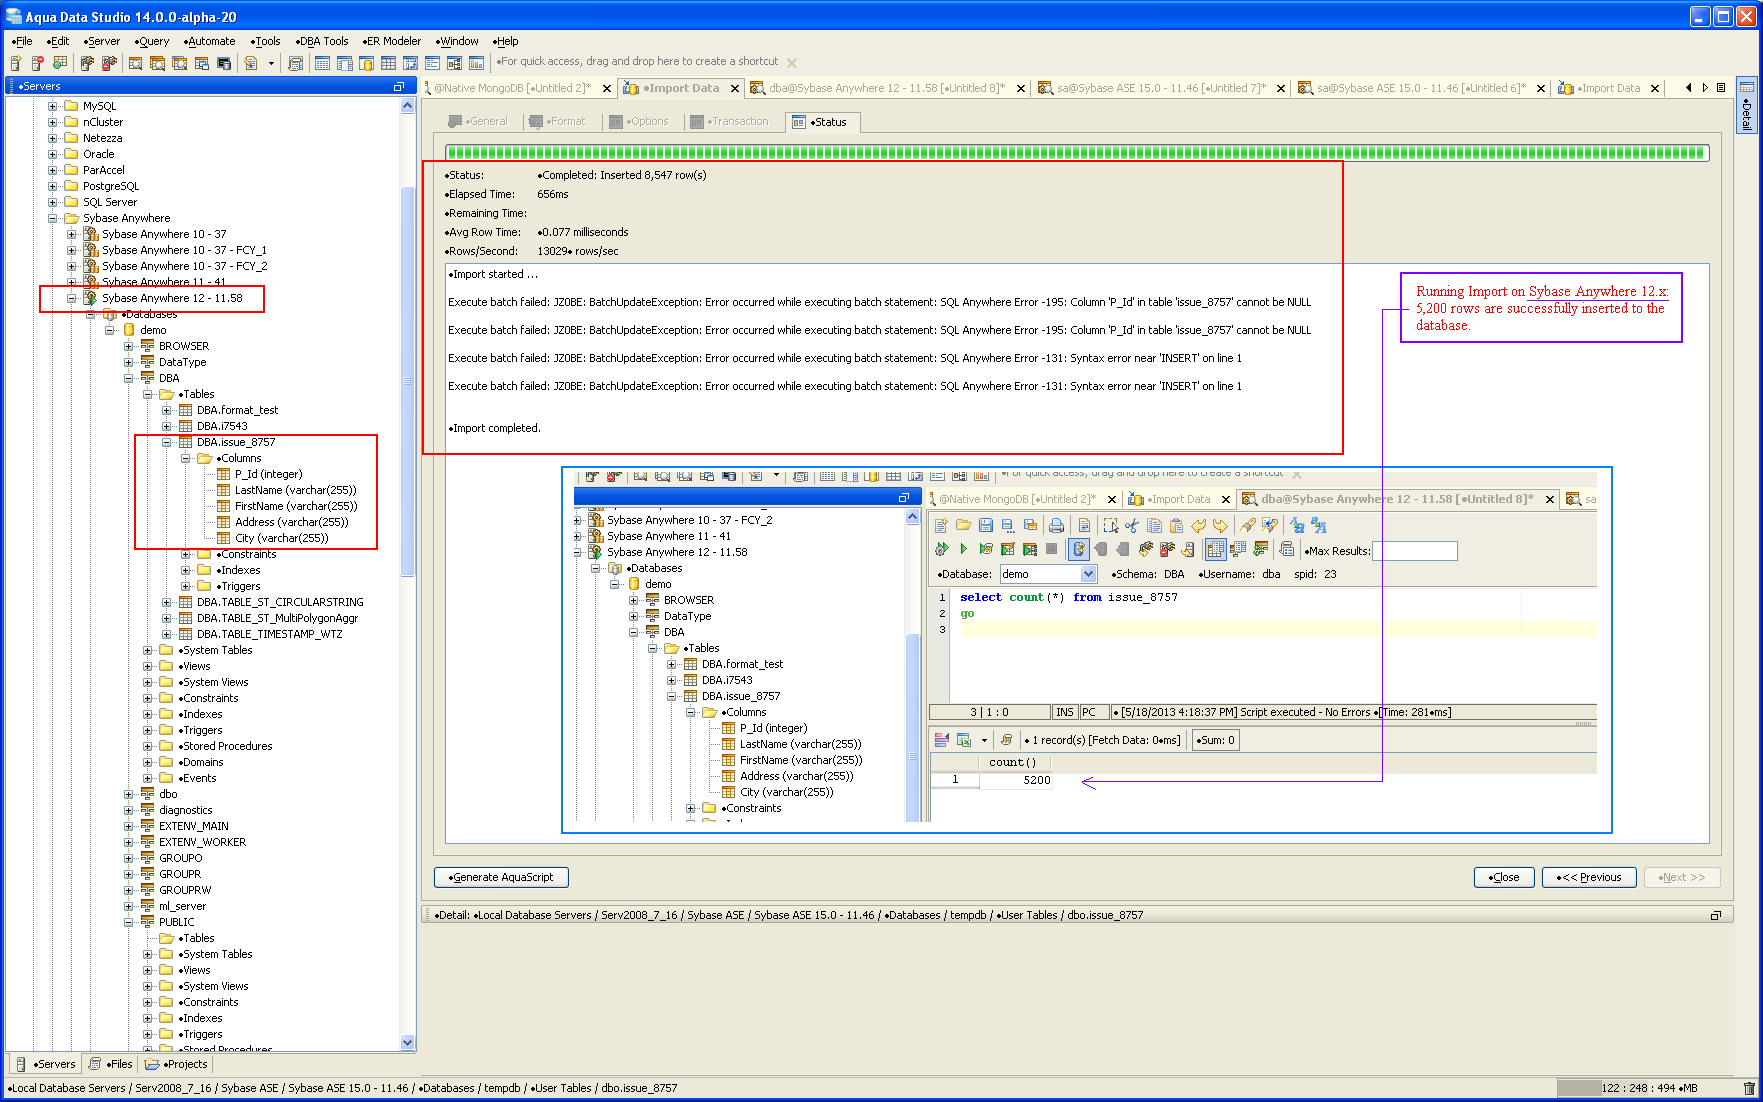Close the shortcut bar with its X
Screen dimensions: 1763x1102
tap(792, 63)
